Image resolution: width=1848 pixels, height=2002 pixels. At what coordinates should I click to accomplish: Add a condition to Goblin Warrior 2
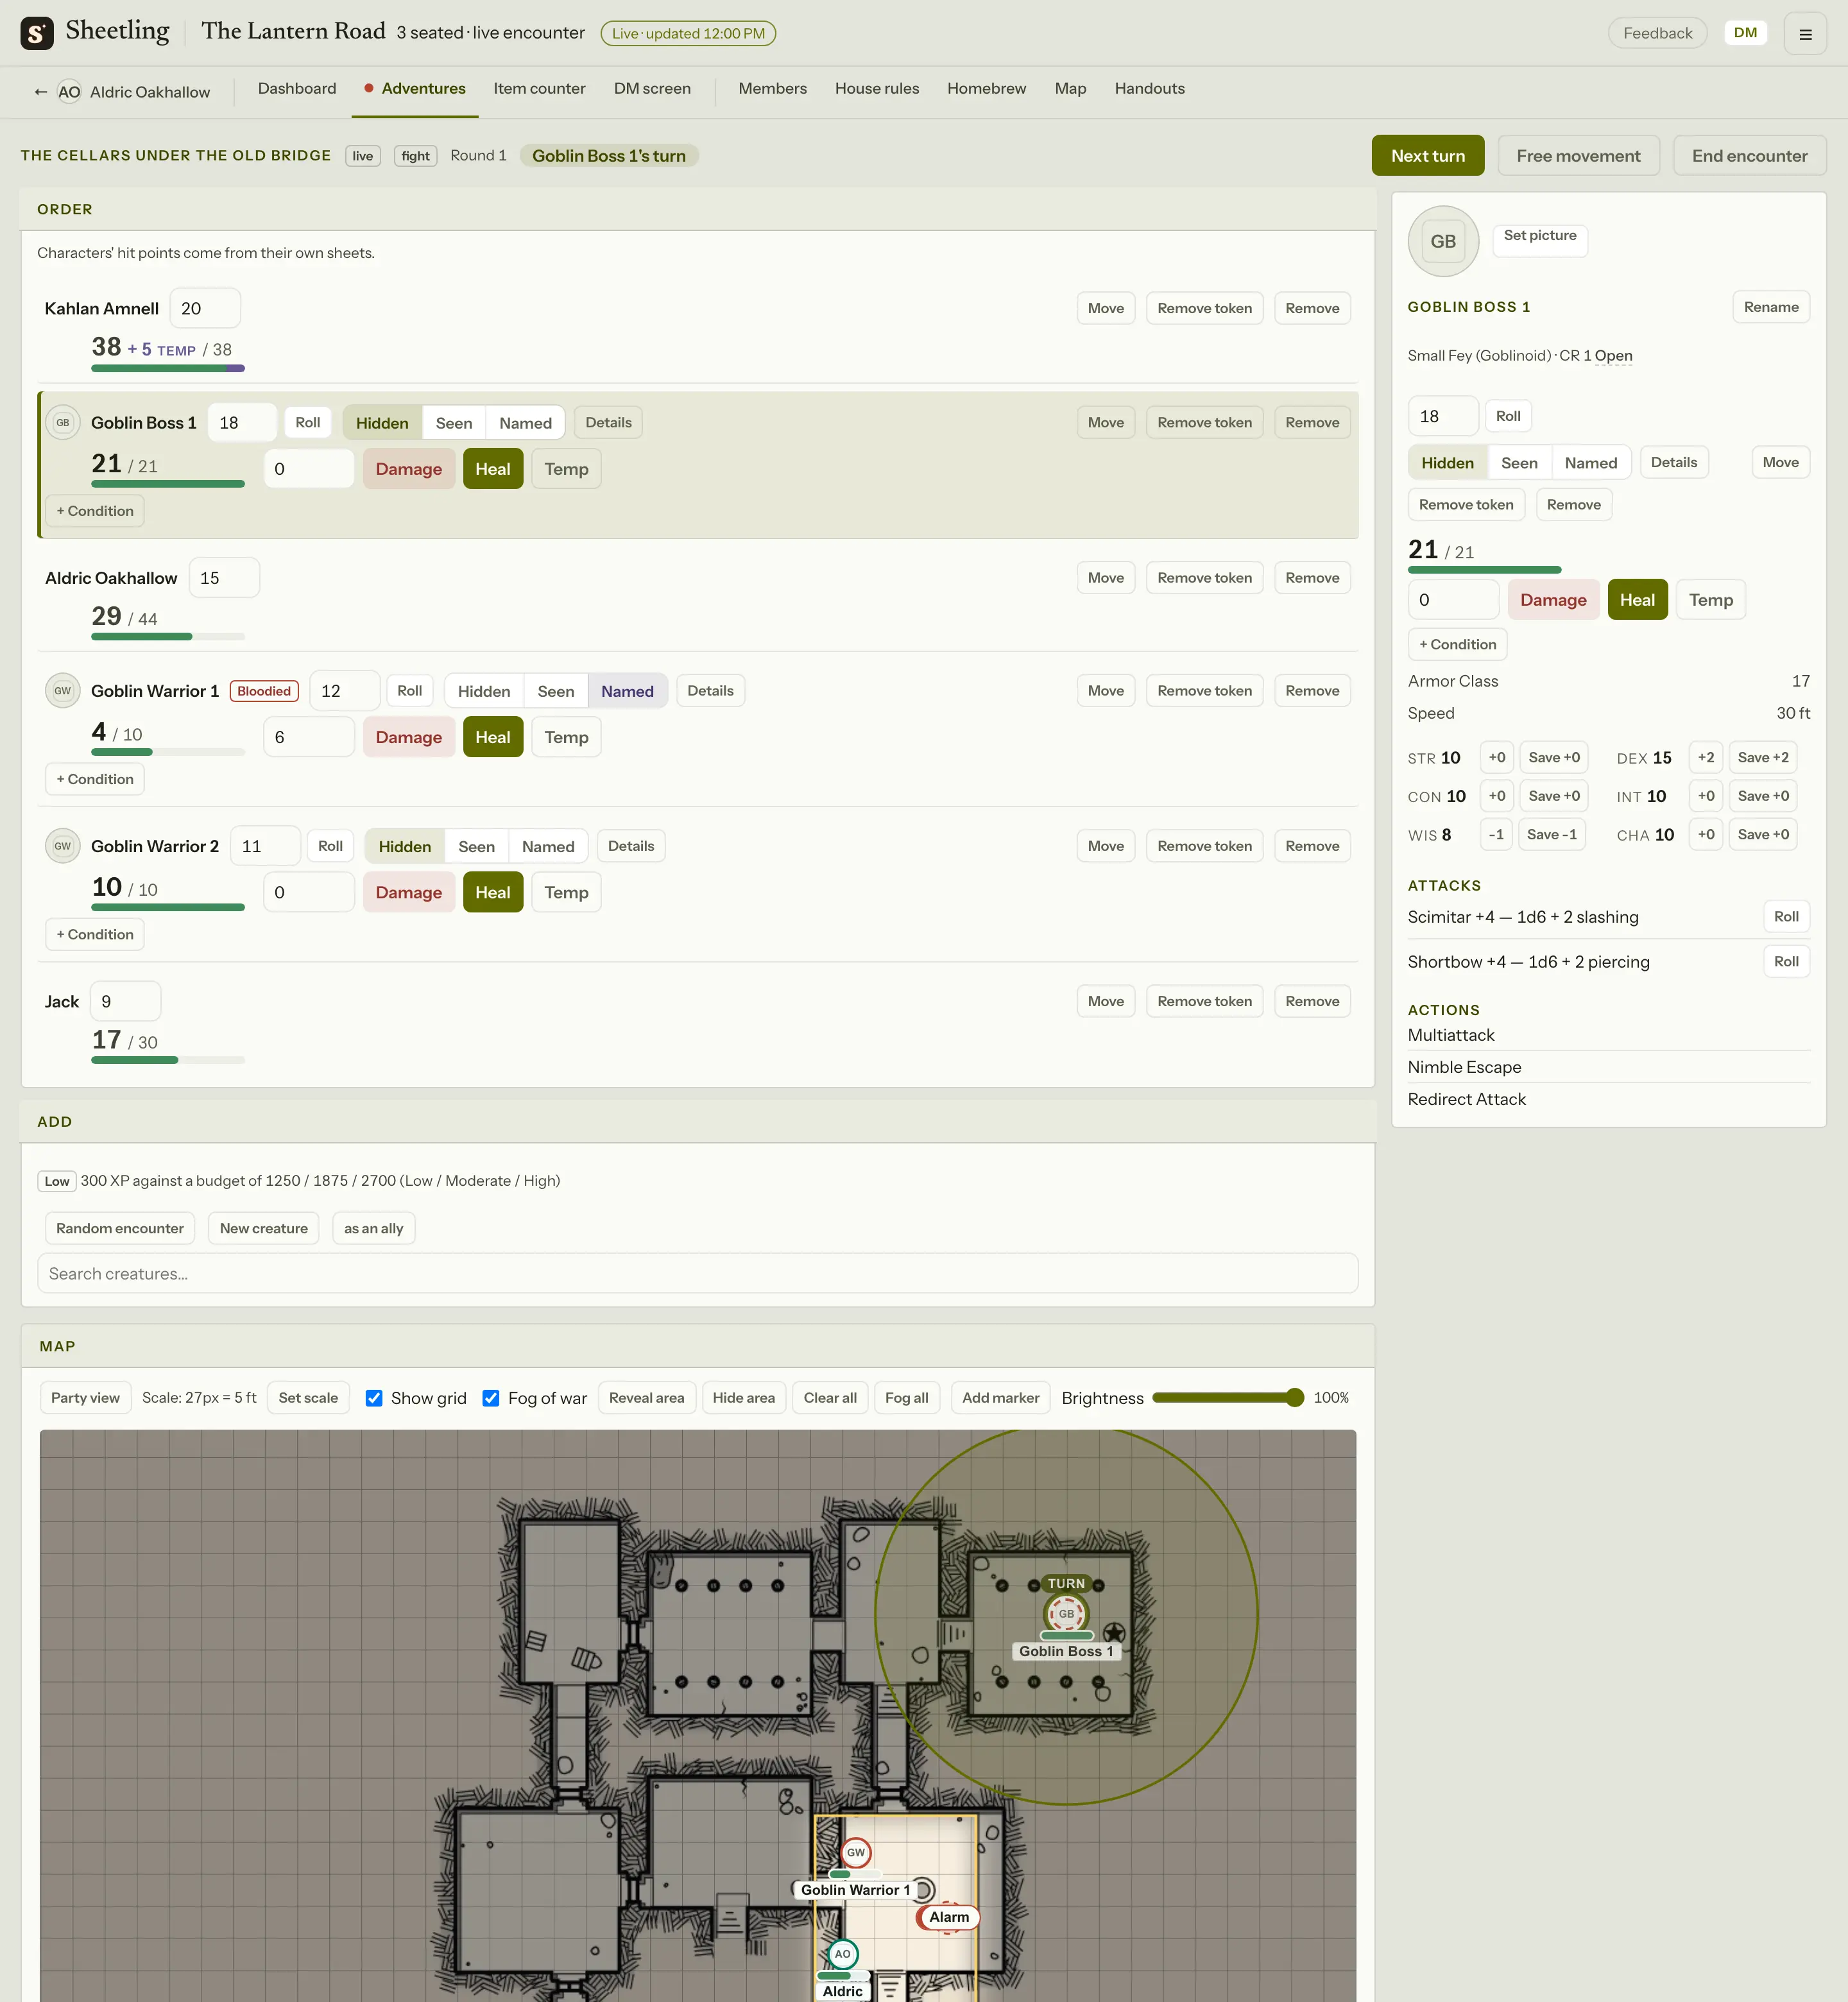95,934
